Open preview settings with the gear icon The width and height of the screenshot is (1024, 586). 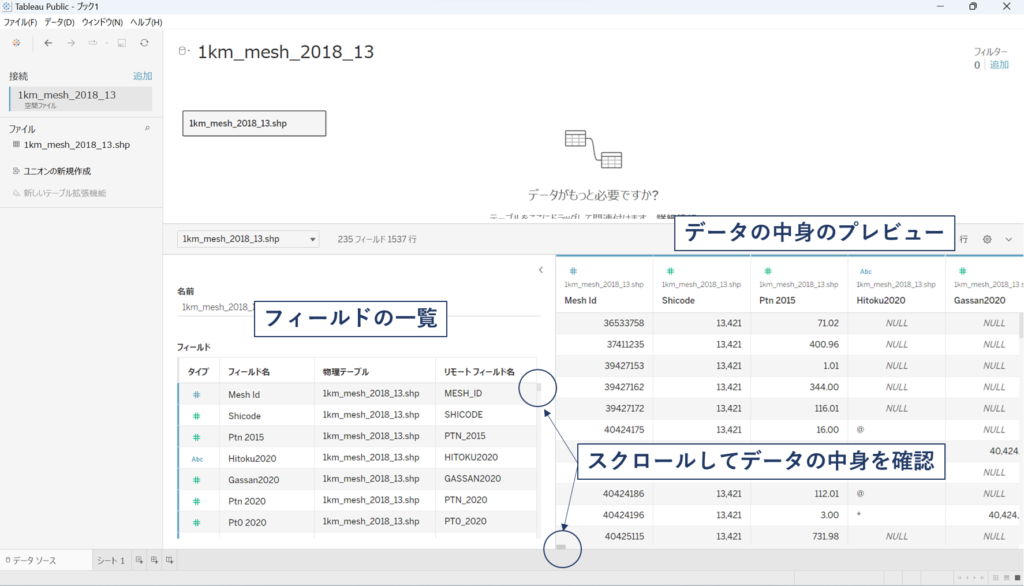[987, 239]
